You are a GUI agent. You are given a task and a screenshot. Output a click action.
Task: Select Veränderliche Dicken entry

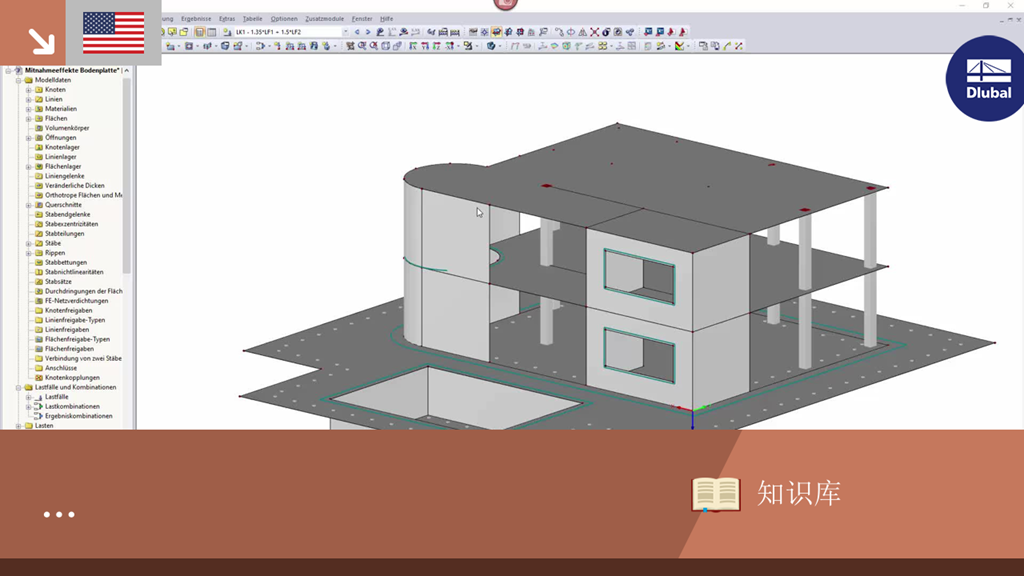74,185
